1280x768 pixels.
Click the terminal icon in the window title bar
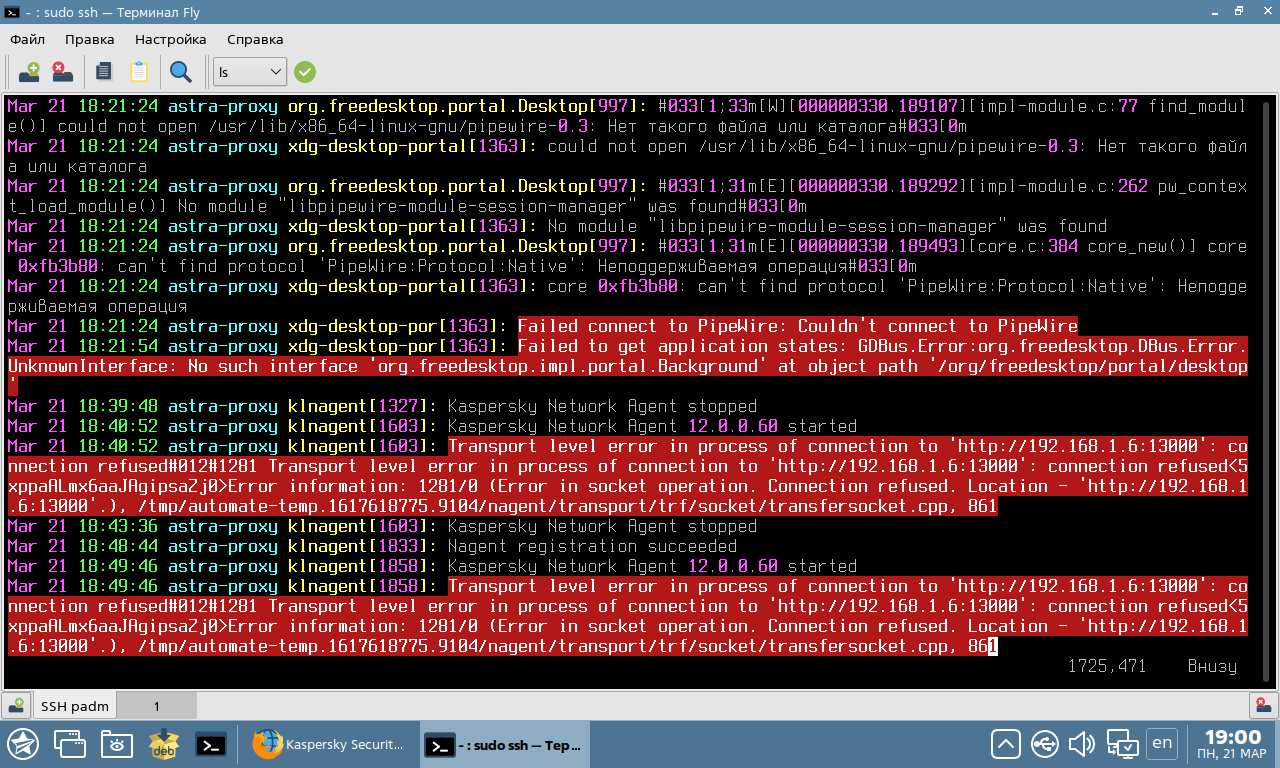[12, 11]
